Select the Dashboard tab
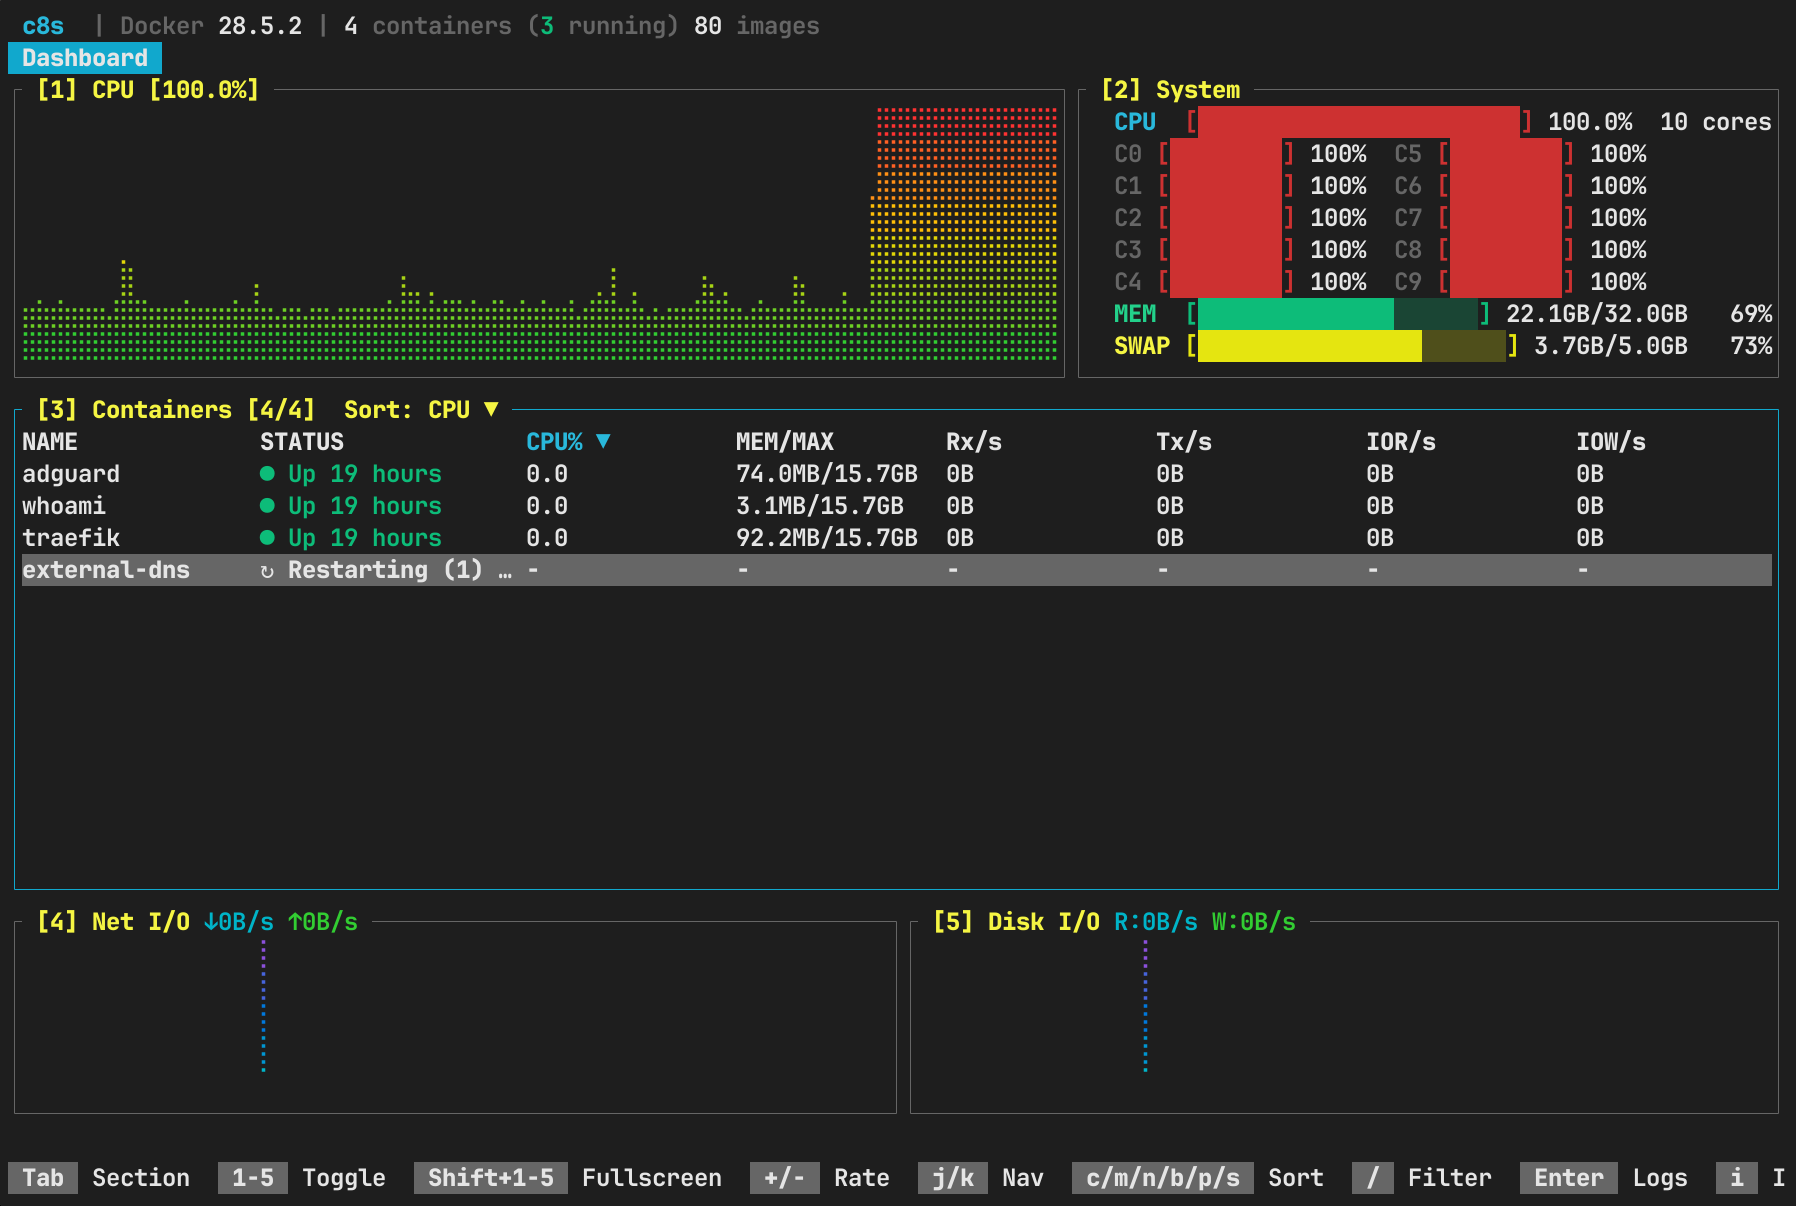 coord(85,58)
